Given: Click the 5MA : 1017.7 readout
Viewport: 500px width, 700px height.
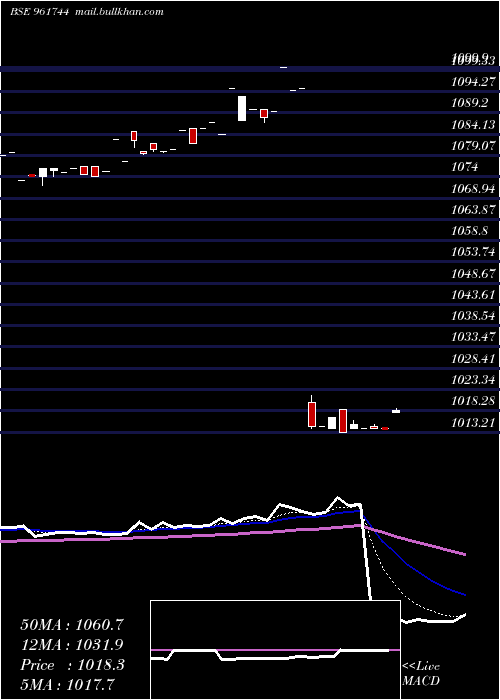Looking at the screenshot, I should coord(67,684).
